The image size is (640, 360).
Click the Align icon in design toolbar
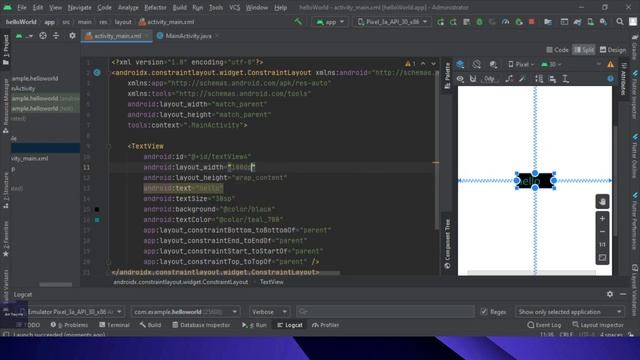pos(552,79)
